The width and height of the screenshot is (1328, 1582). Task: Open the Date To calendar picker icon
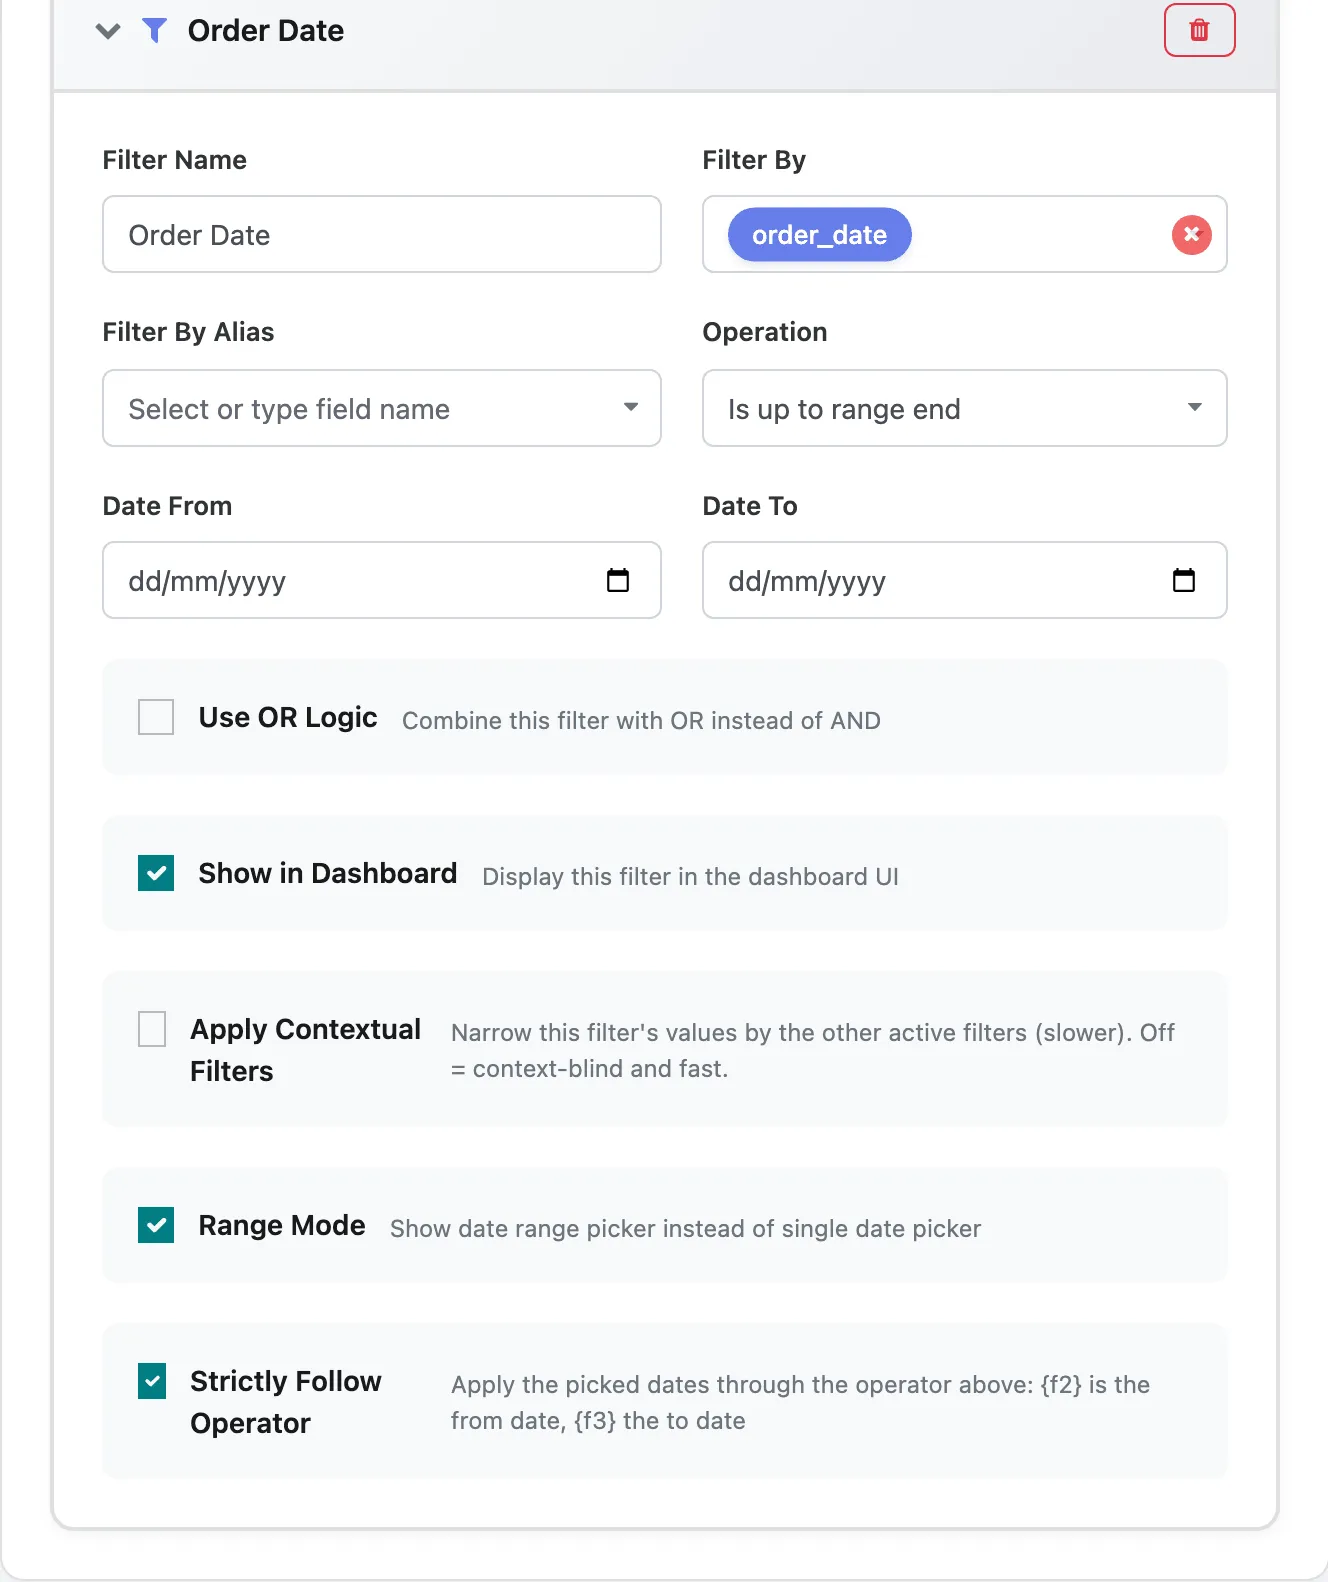tap(1184, 580)
